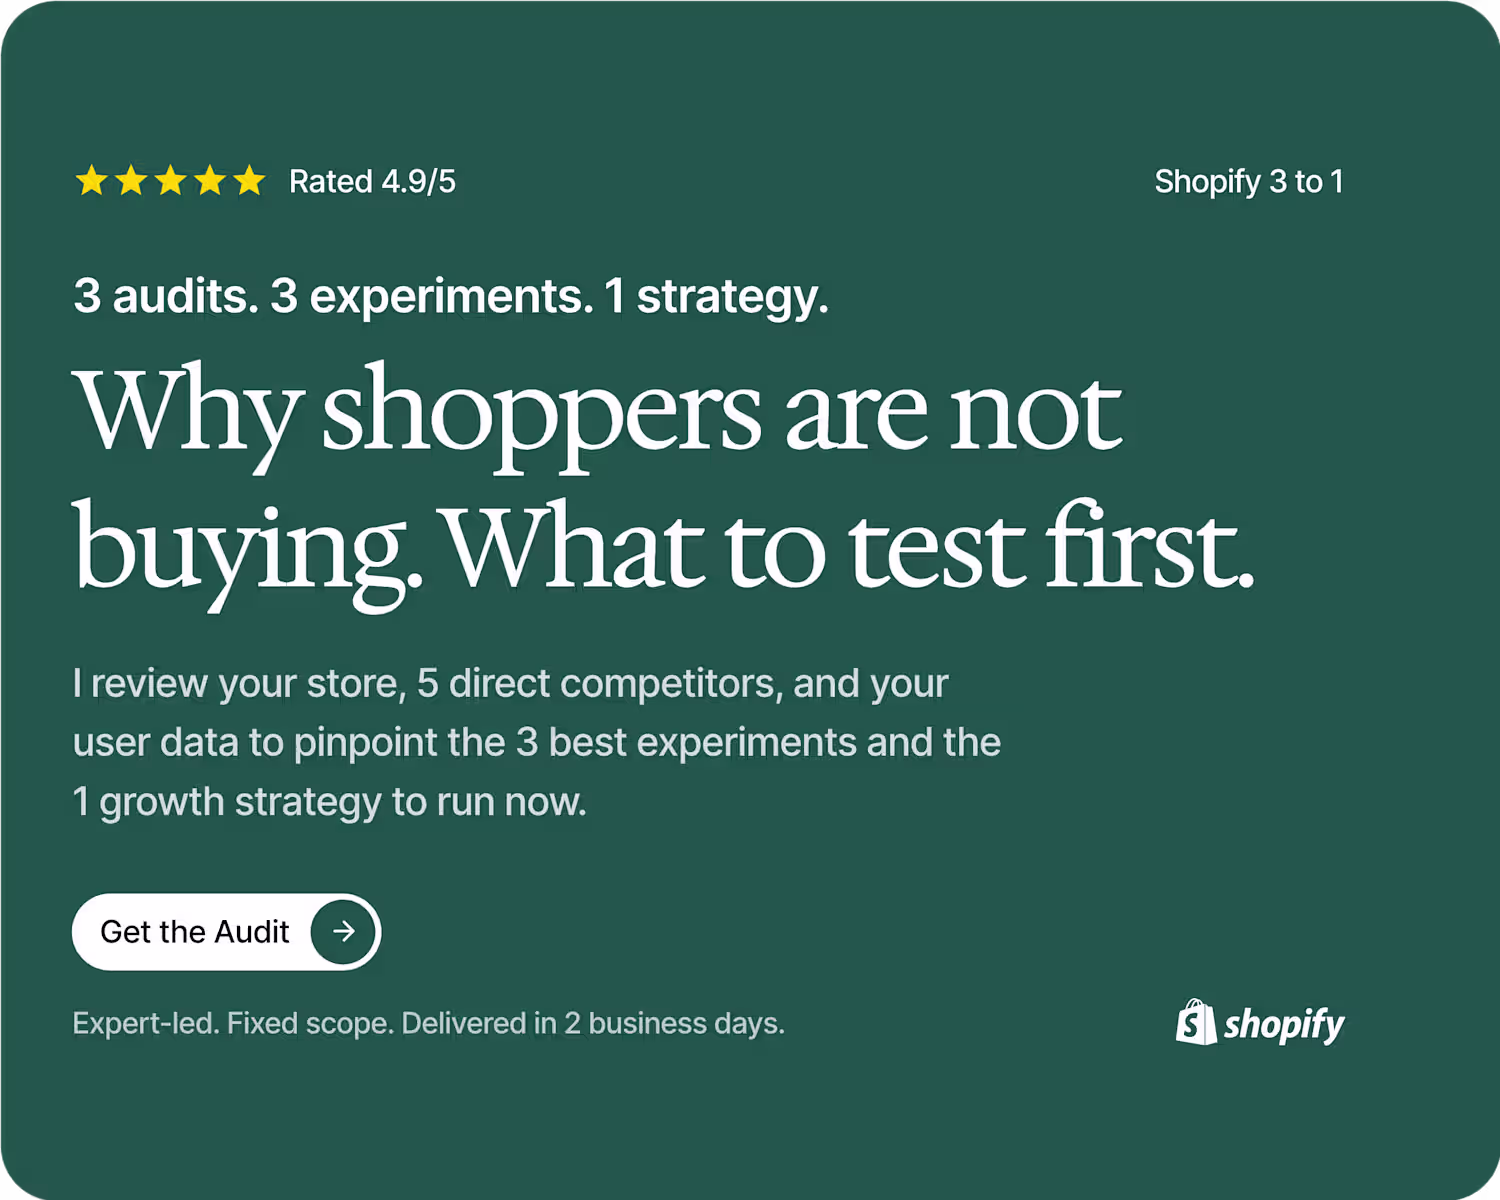Screen dimensions: 1500x1200
Task: Click 'Delivered in 2 business days.' text
Action: tap(593, 1024)
